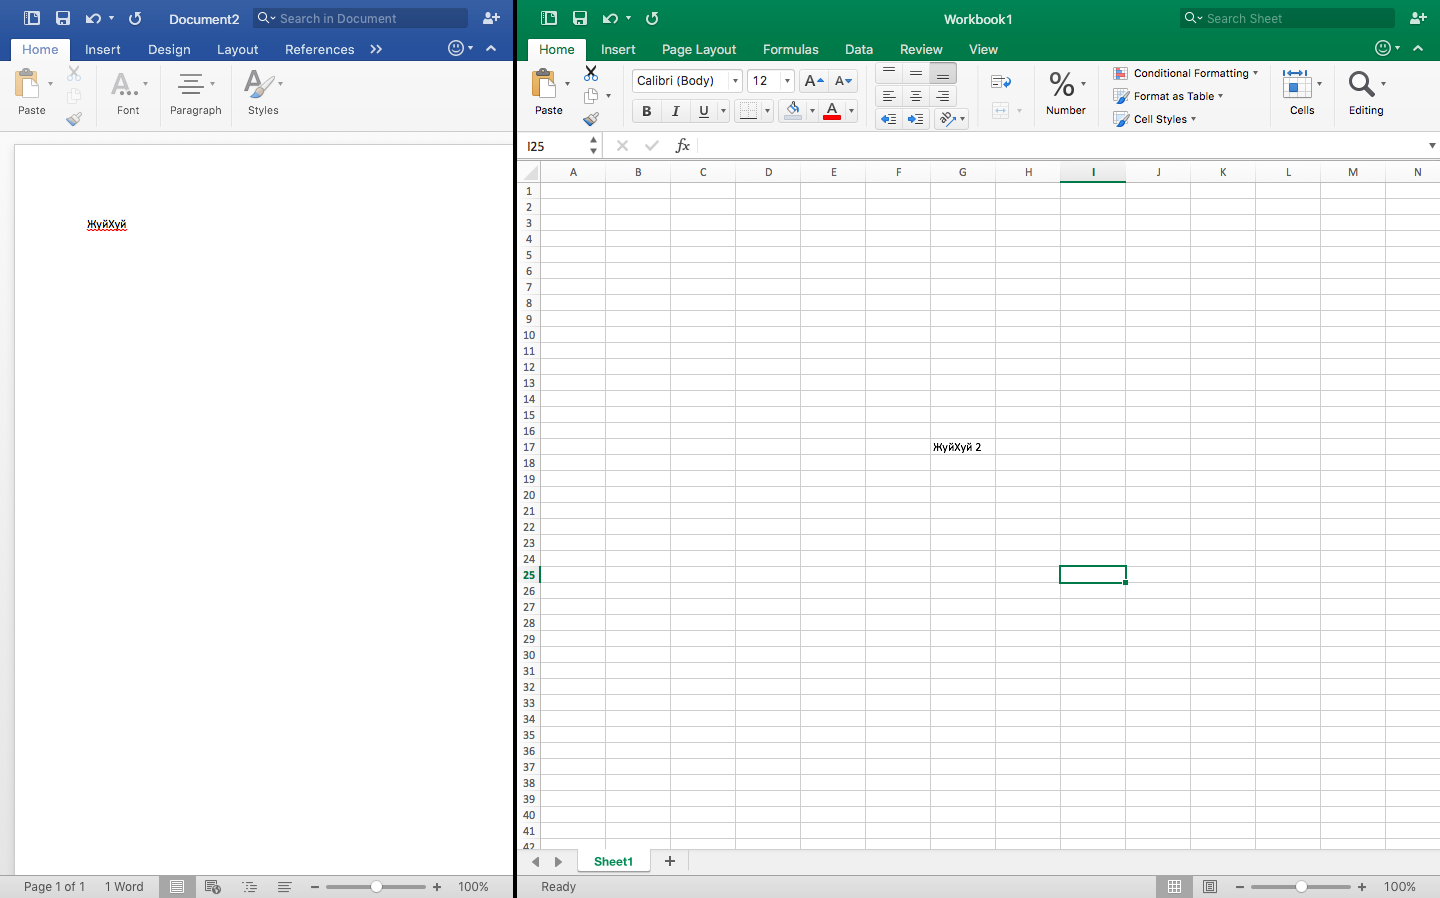Screen dimensions: 1440x898
Task: Decrease indent in Excel
Action: [x=888, y=119]
